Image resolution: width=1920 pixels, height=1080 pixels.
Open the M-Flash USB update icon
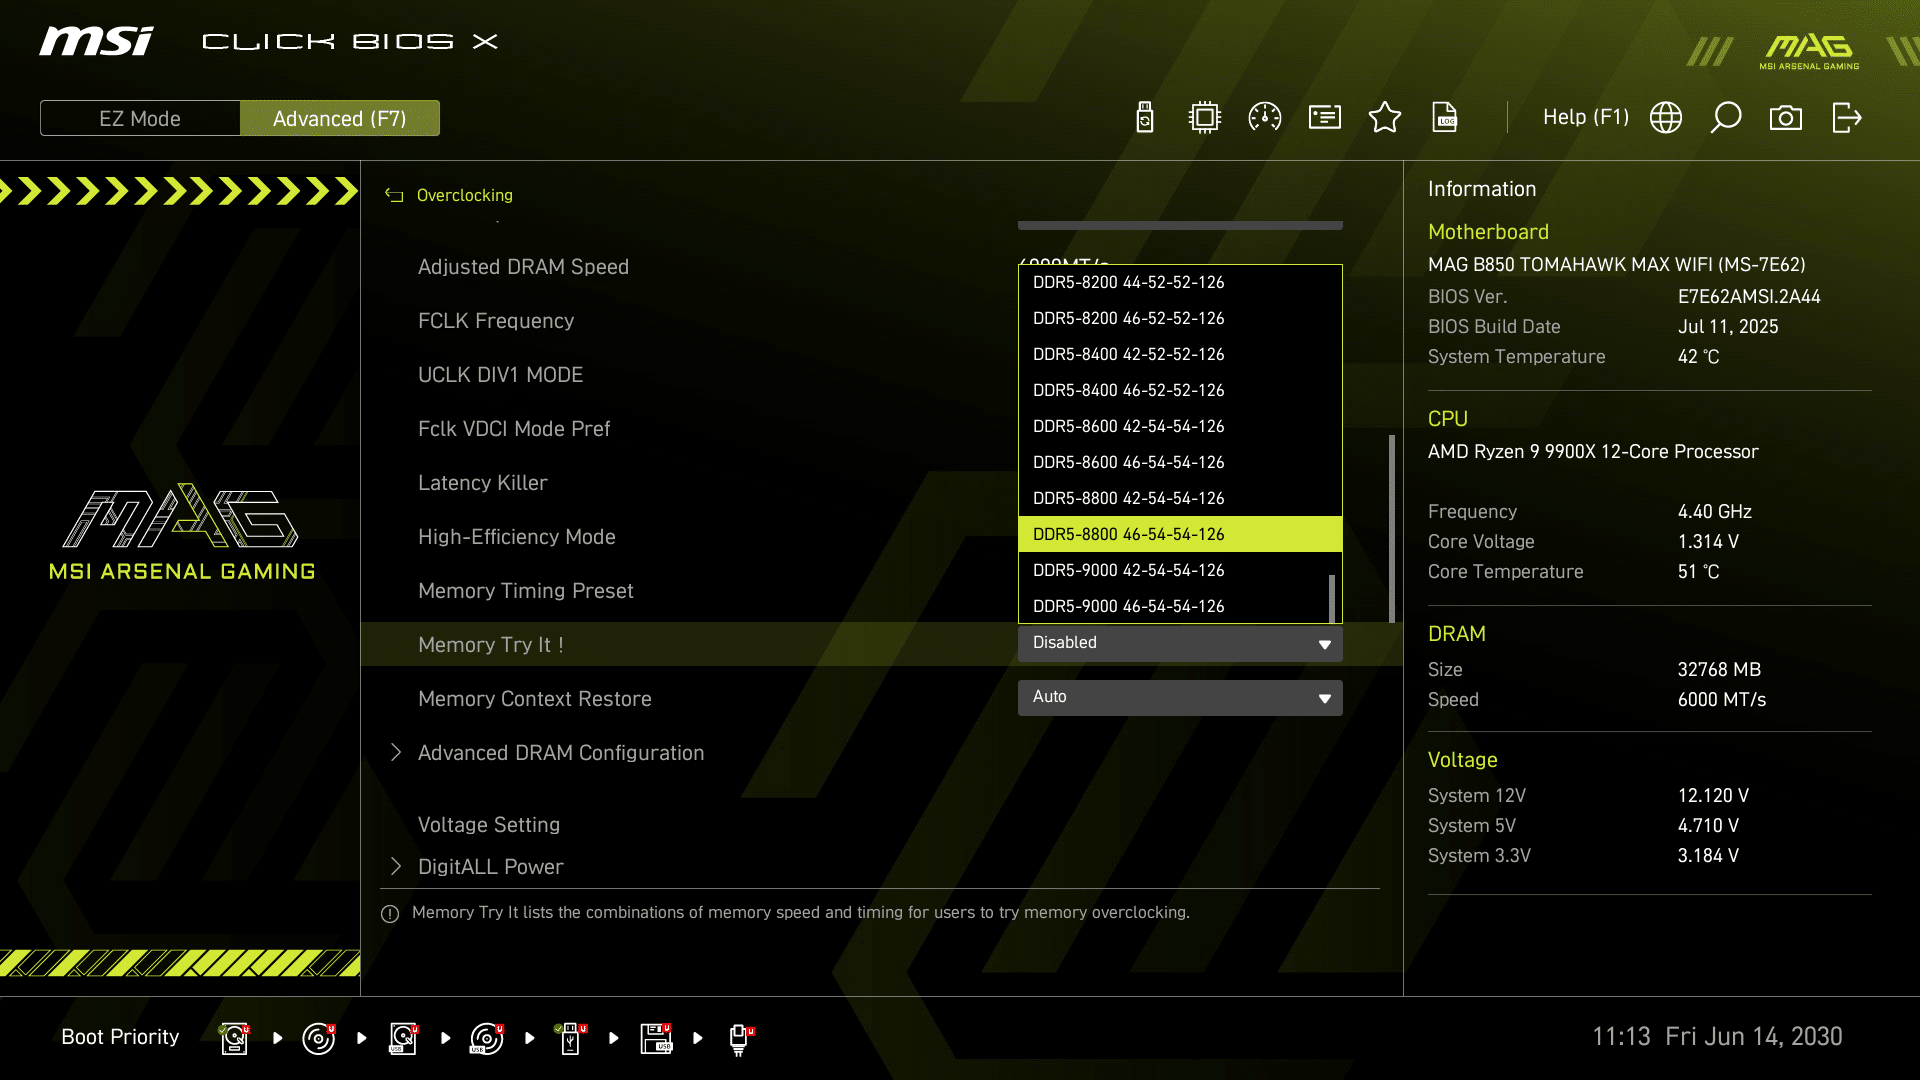pos(1145,117)
